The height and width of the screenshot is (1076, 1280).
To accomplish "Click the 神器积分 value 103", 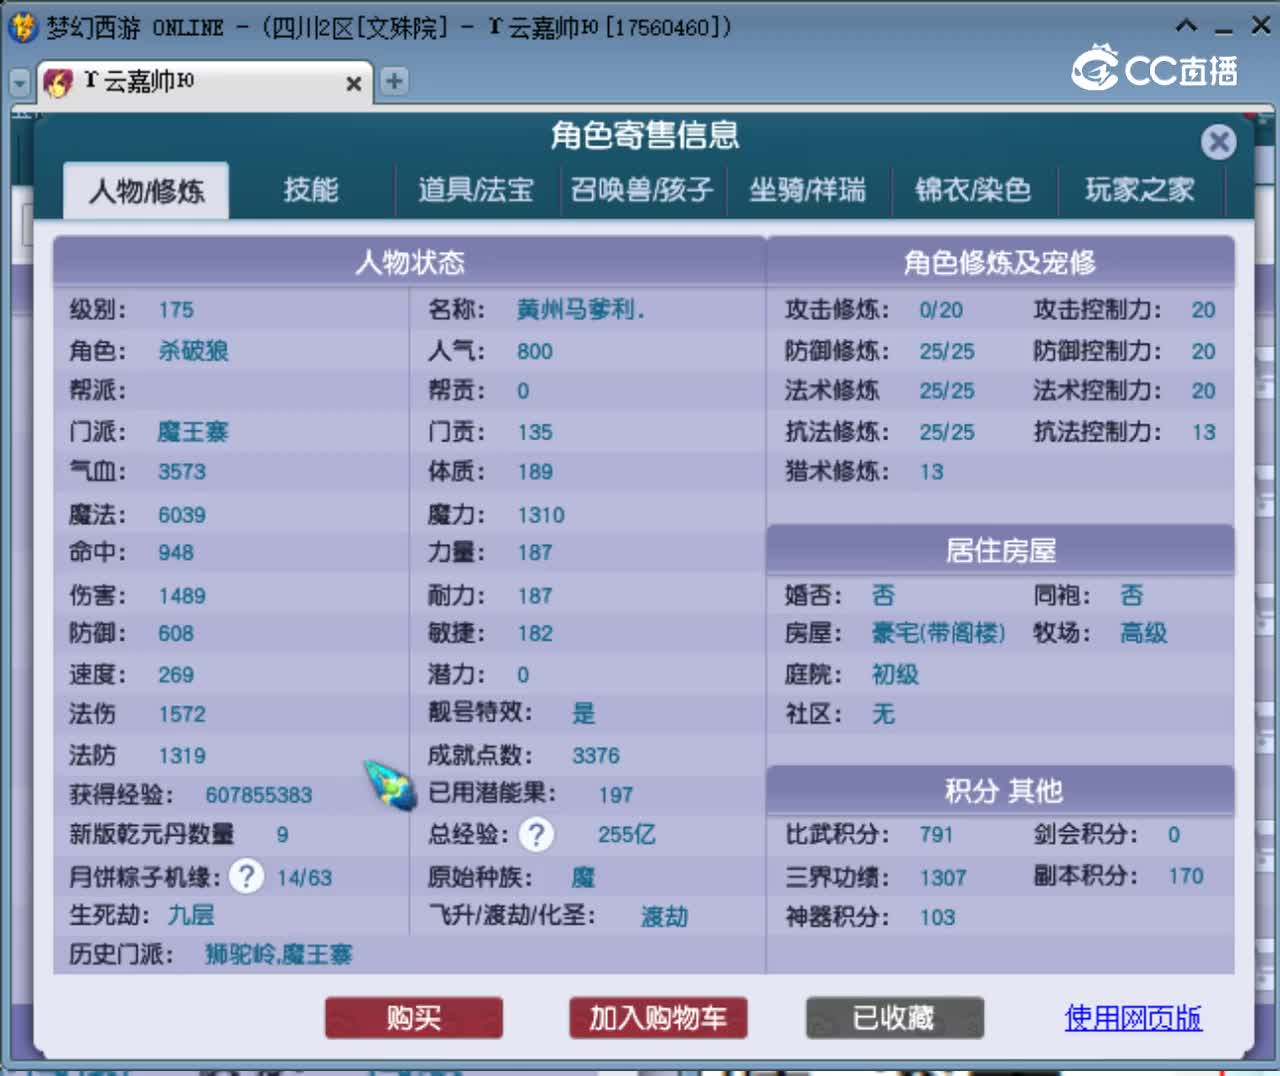I will point(937,917).
